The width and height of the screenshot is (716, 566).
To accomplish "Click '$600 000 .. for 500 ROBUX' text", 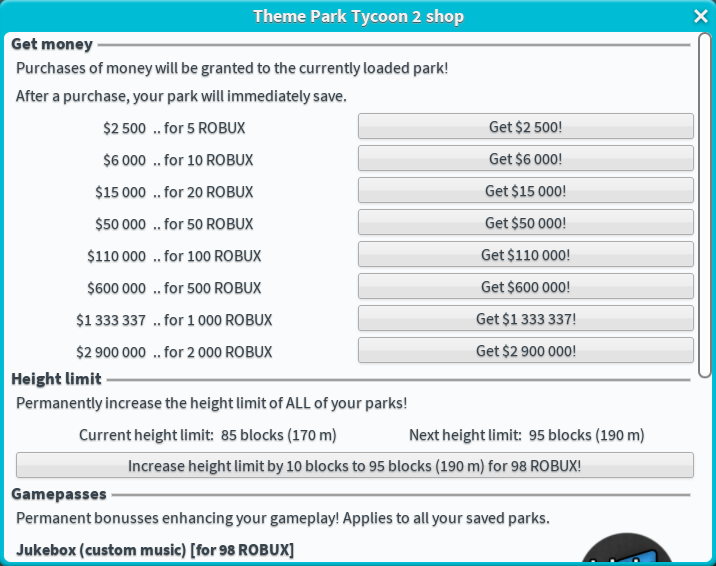I will click(x=174, y=288).
